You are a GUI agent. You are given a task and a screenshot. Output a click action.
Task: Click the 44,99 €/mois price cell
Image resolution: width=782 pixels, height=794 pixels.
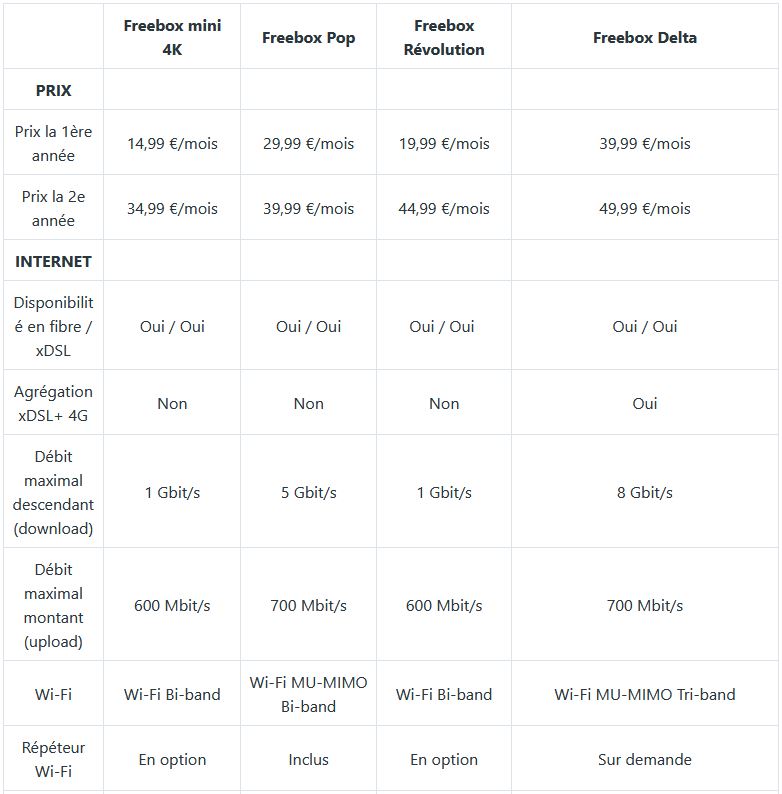tap(444, 208)
